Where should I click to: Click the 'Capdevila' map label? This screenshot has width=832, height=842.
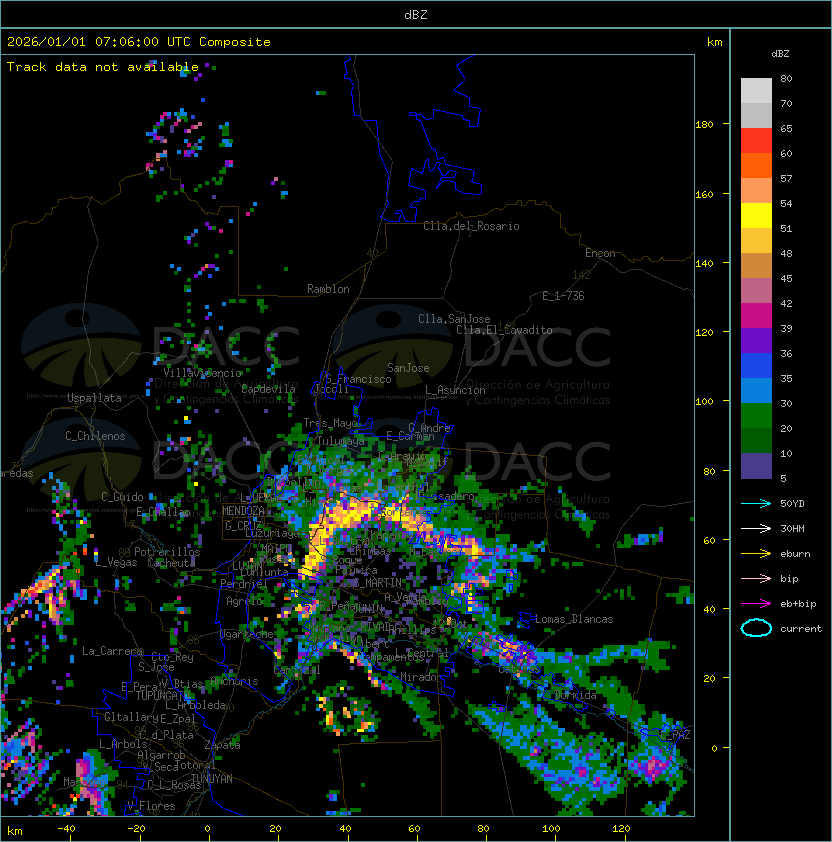coord(268,389)
